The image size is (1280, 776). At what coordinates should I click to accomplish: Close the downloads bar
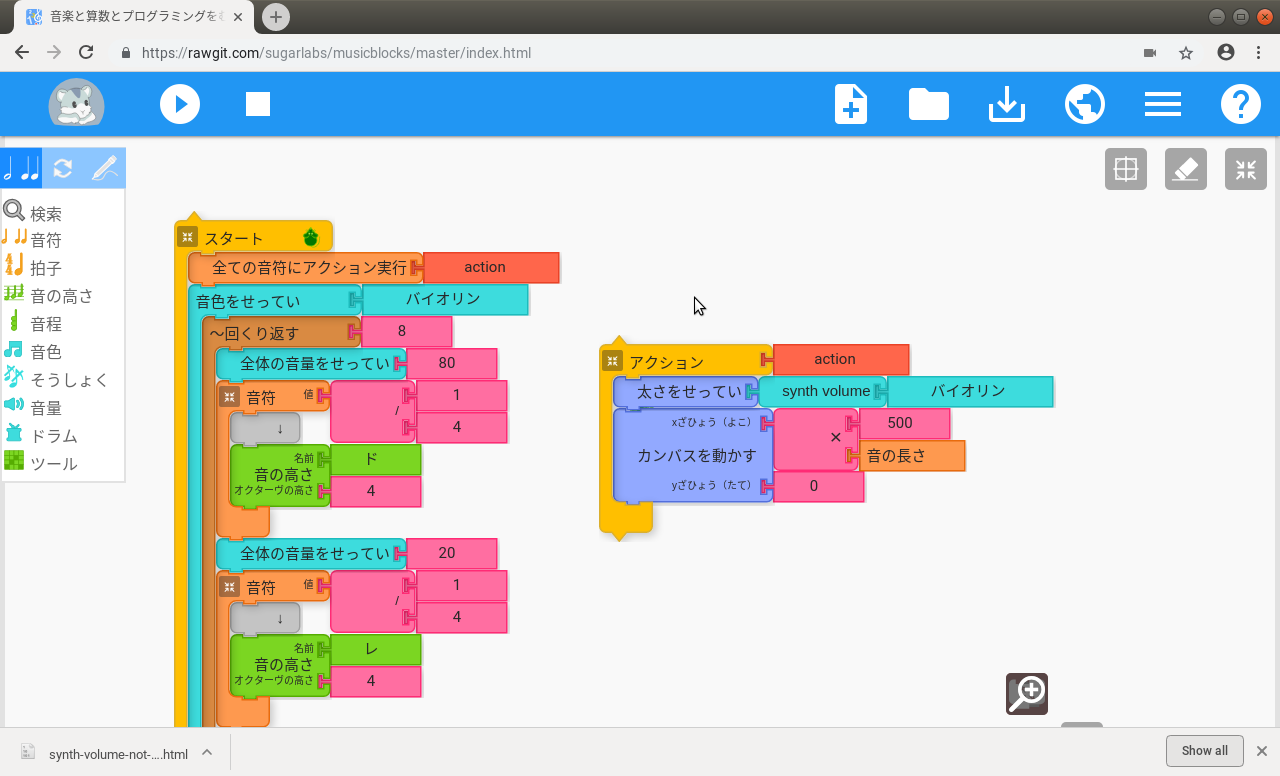tap(1262, 751)
